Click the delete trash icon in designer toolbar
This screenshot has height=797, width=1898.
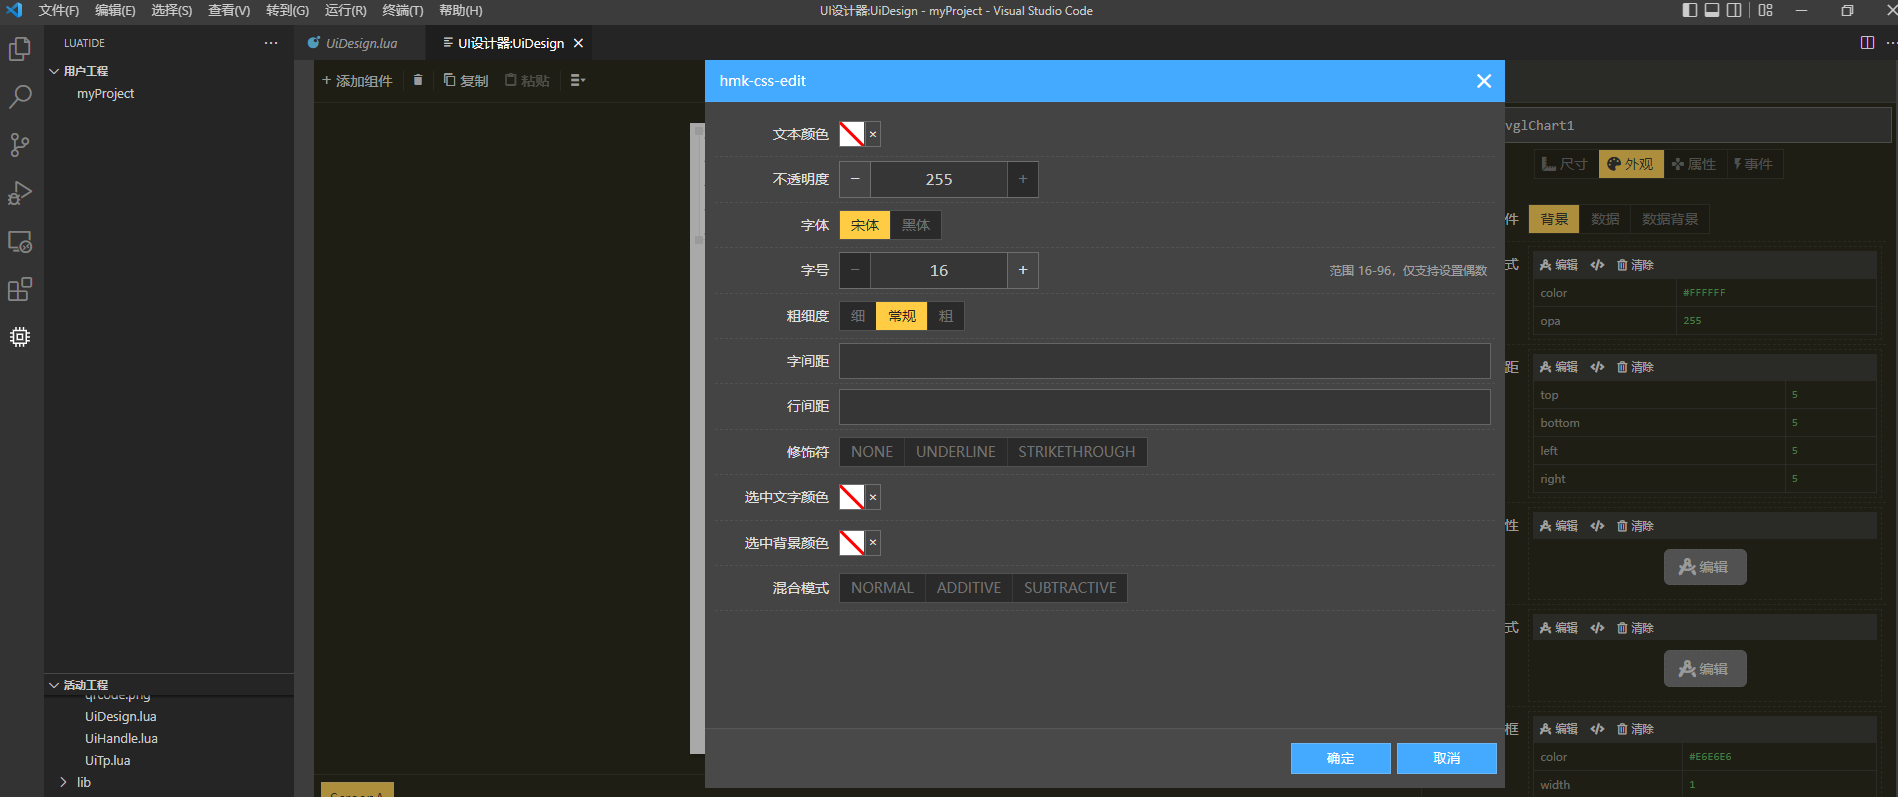[x=418, y=80]
